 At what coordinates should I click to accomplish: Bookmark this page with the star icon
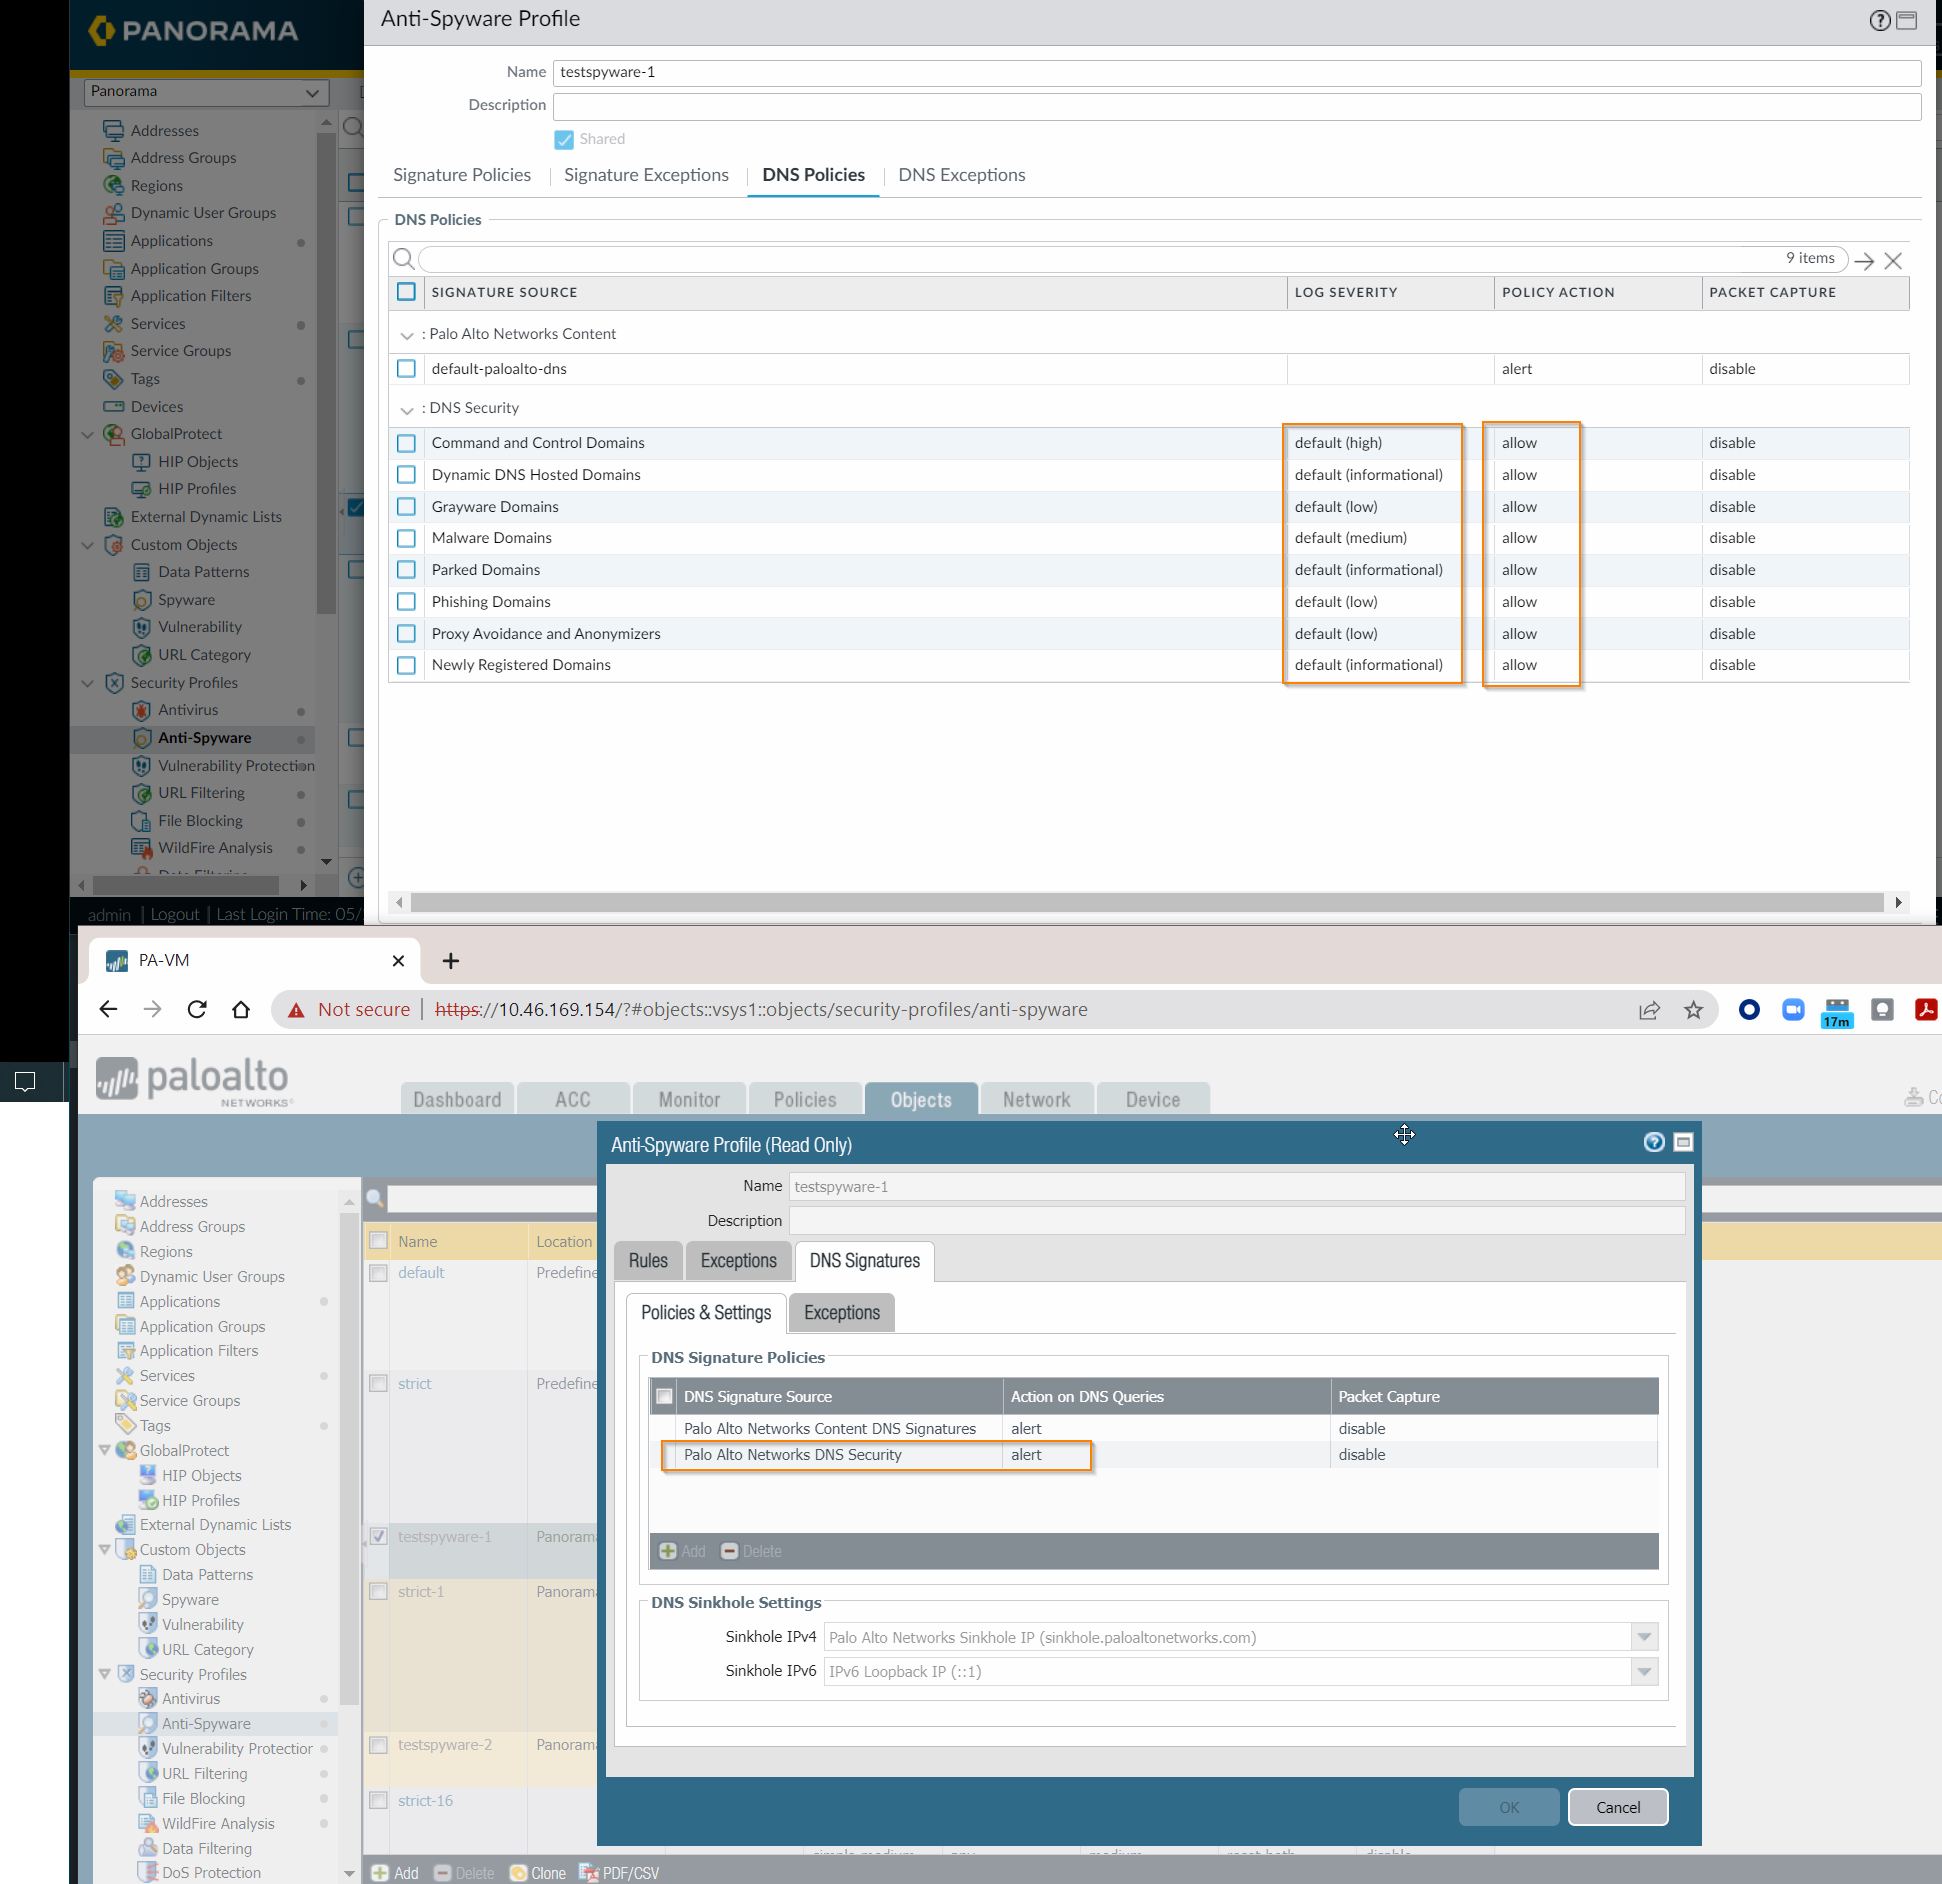pos(1693,1010)
